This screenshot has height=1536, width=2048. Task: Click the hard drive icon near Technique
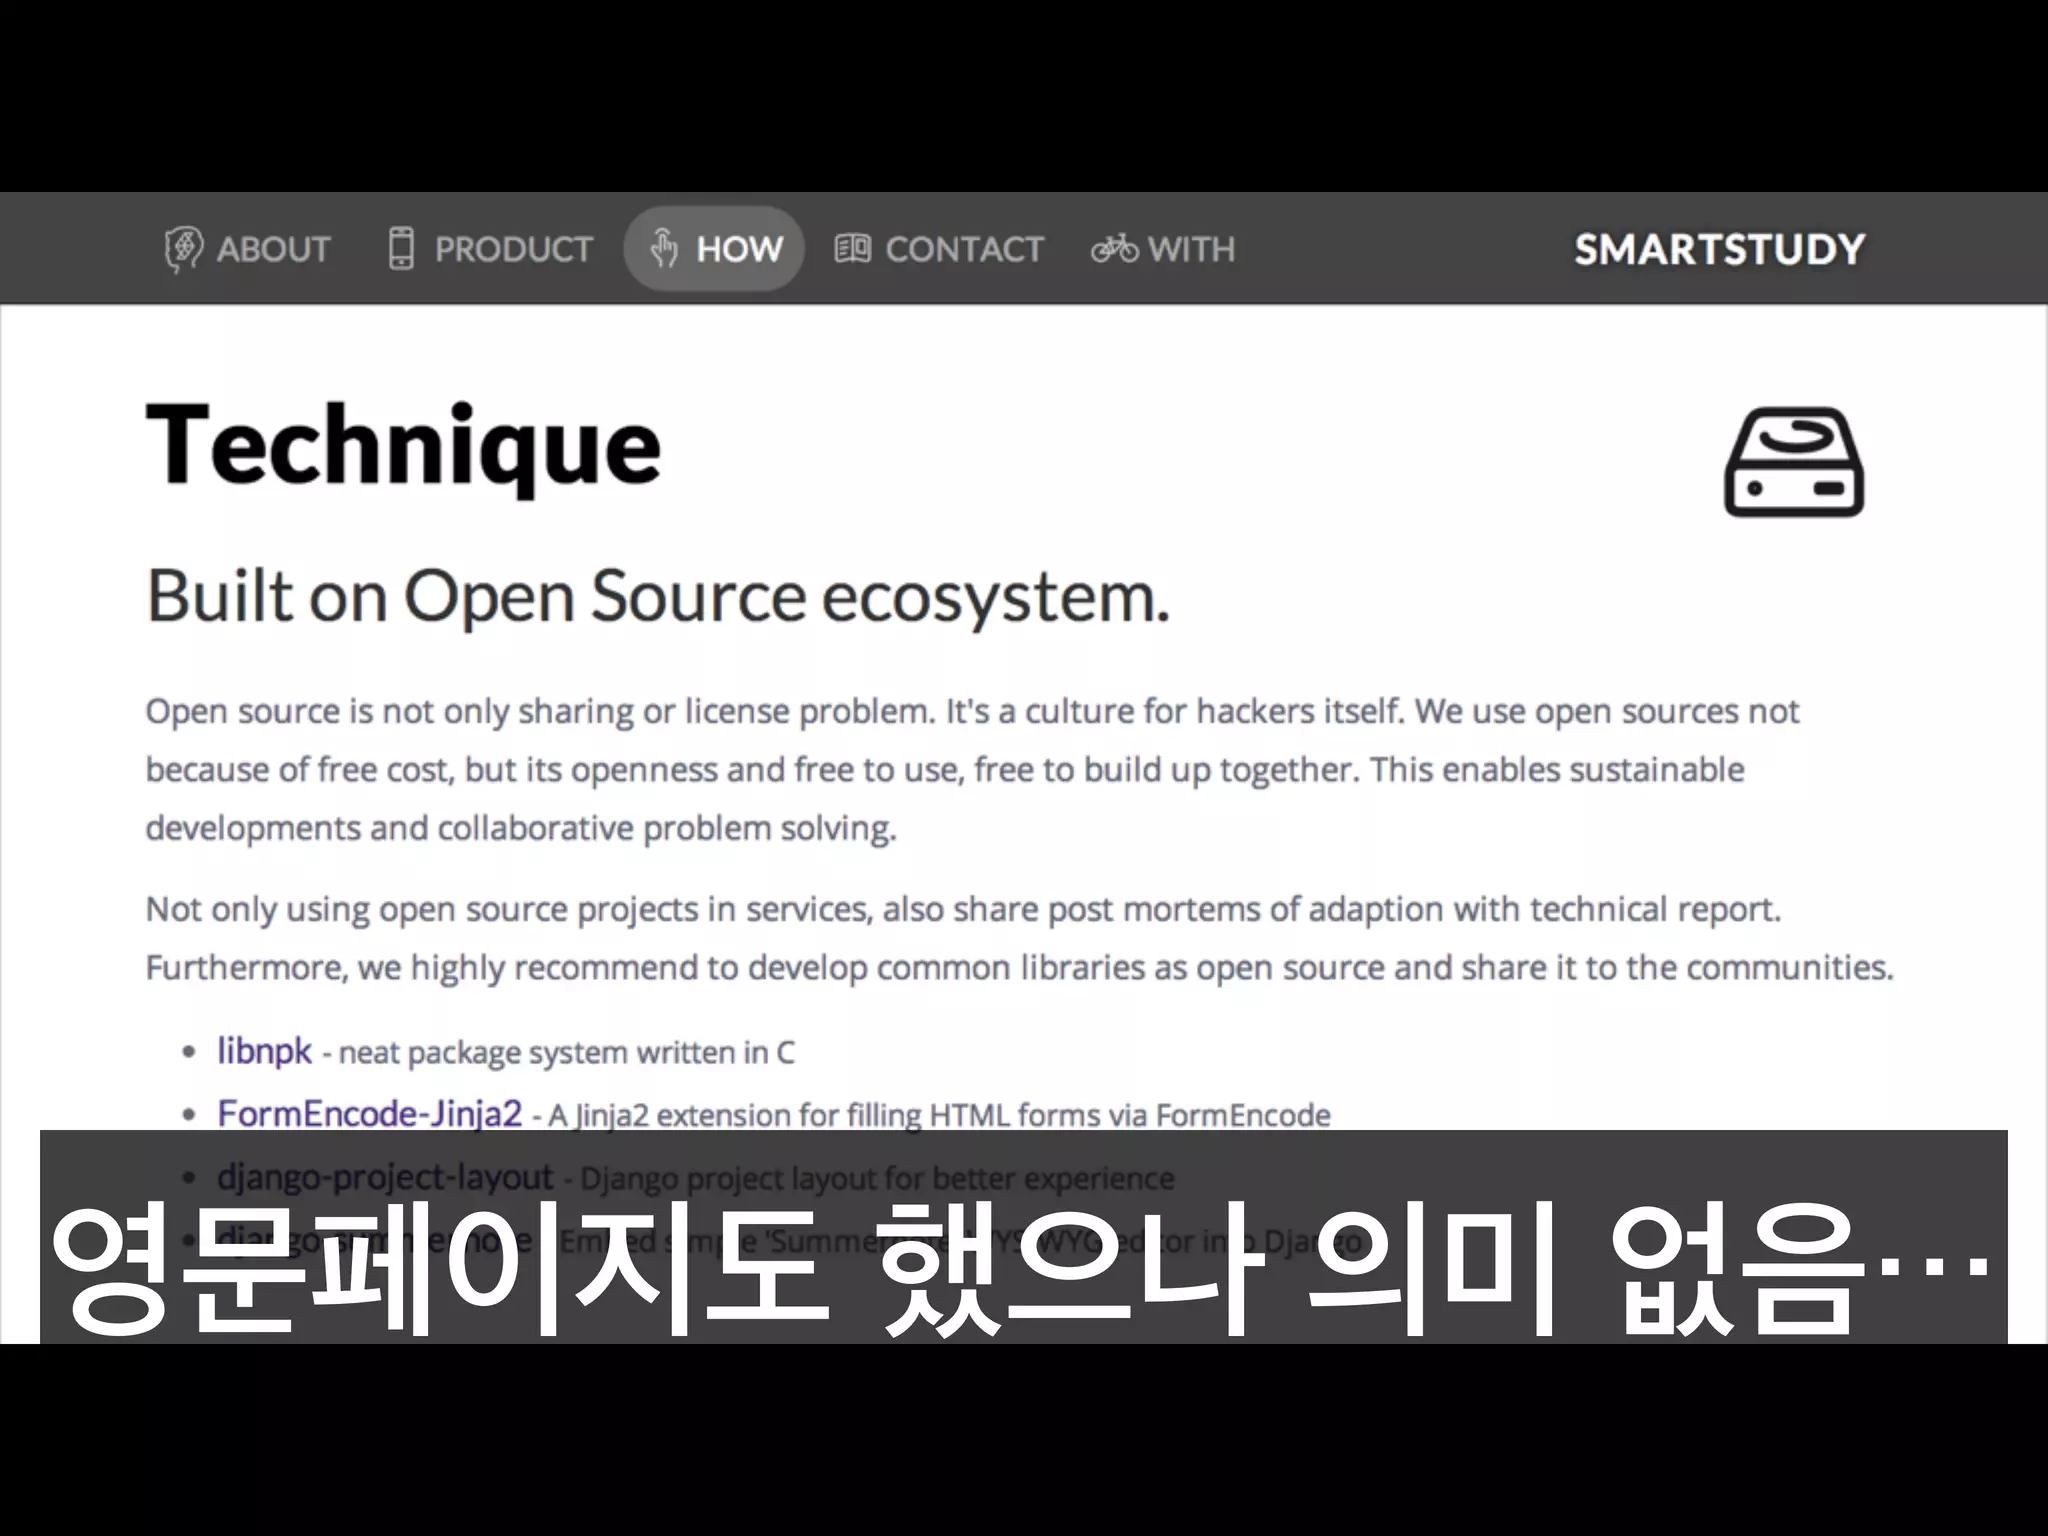click(x=1794, y=462)
